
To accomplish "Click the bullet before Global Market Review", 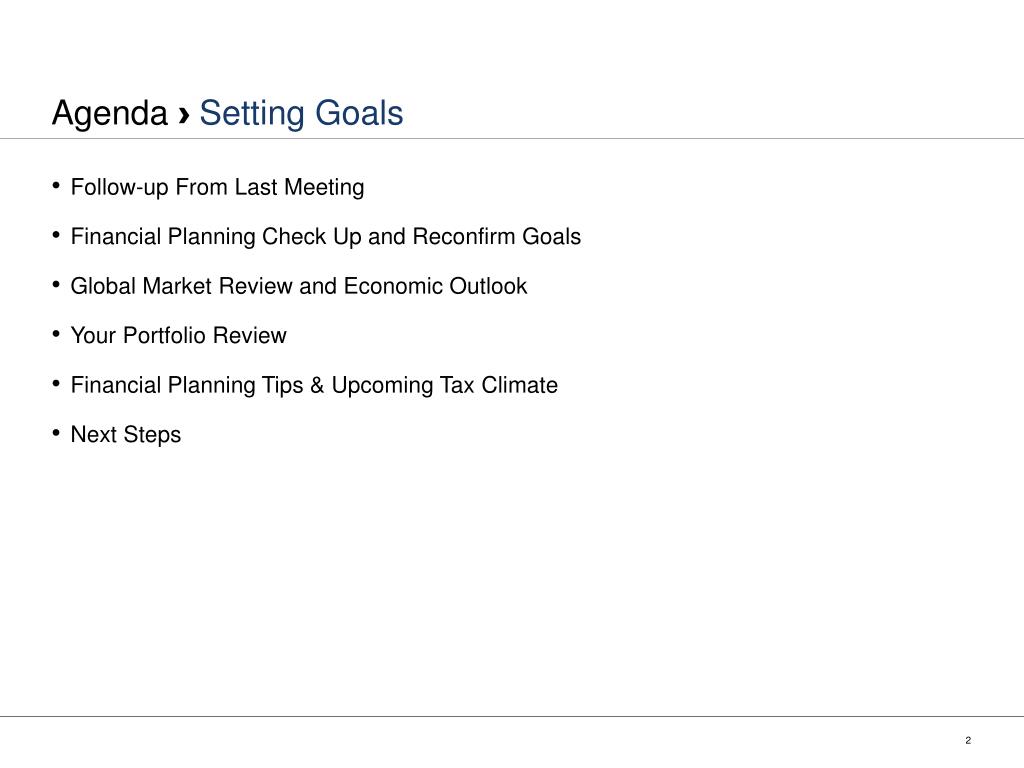I will pos(56,285).
